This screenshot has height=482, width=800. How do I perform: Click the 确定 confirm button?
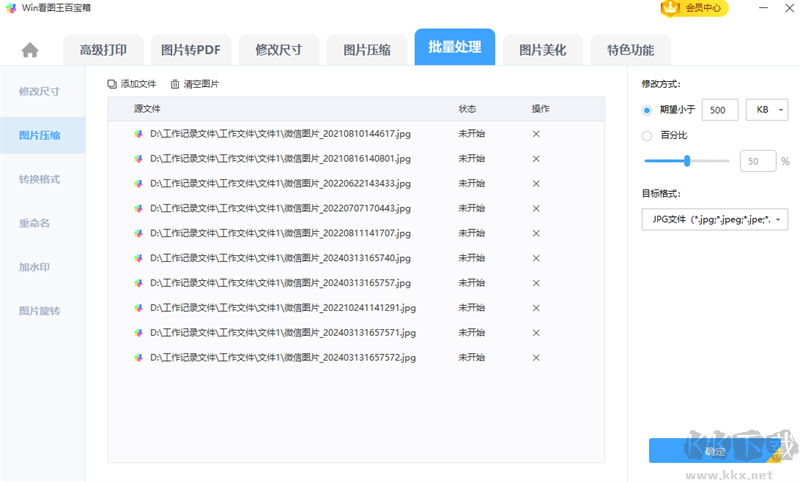(714, 451)
